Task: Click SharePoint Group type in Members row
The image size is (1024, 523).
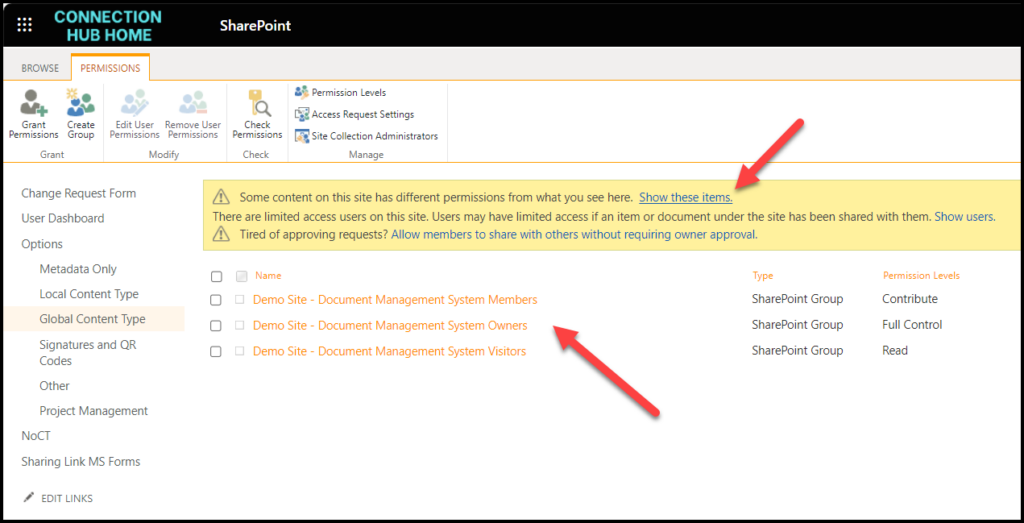Action: click(797, 299)
